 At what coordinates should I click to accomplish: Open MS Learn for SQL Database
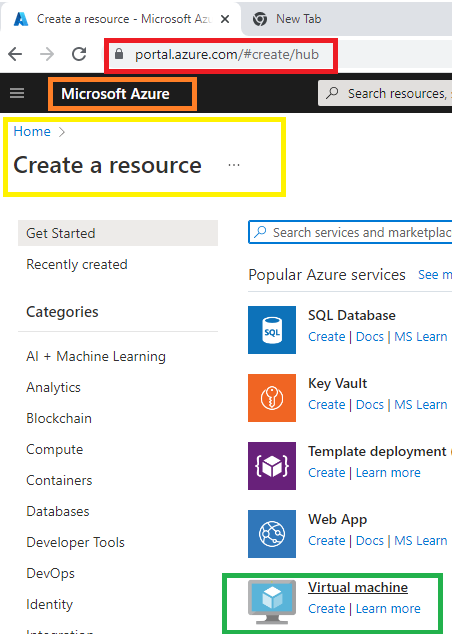(x=420, y=336)
